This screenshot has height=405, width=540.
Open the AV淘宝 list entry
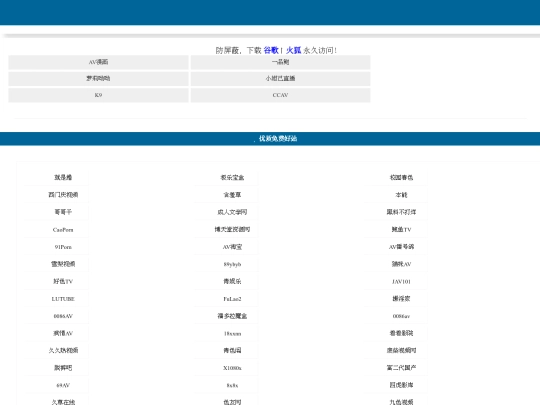coord(232,247)
